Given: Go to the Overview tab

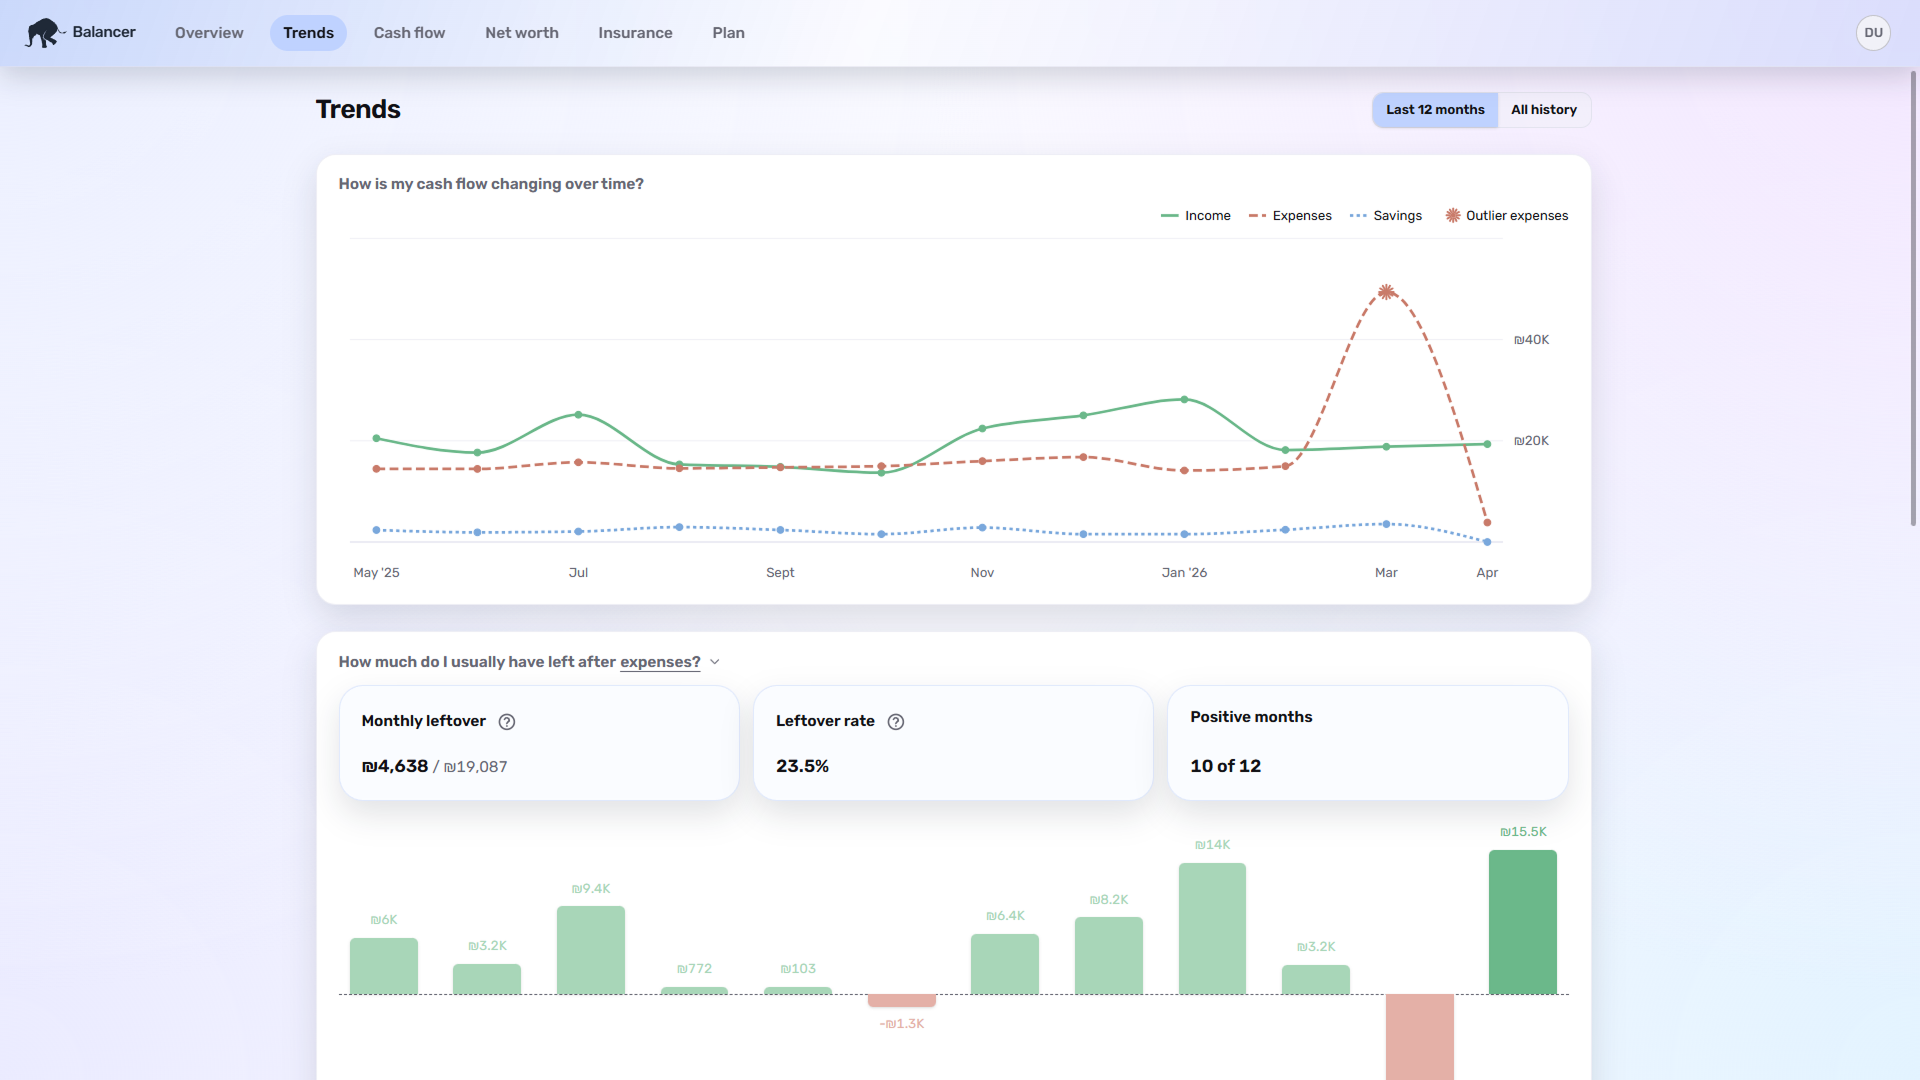Looking at the screenshot, I should pyautogui.click(x=209, y=33).
